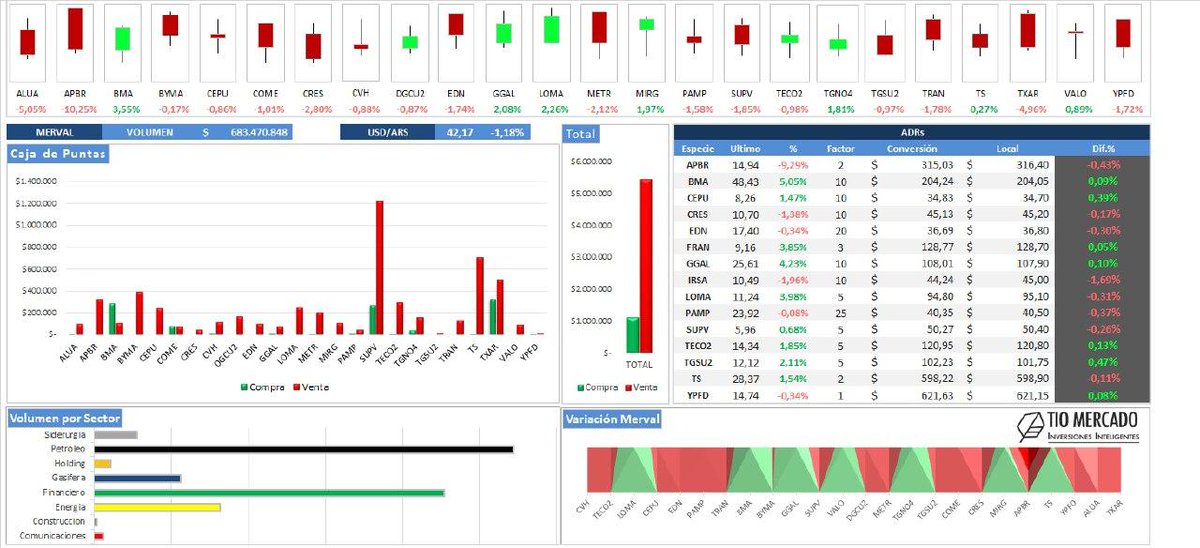This screenshot has height=548, width=1200.
Task: Open the BMA green candlestick chart
Action: click(122, 43)
